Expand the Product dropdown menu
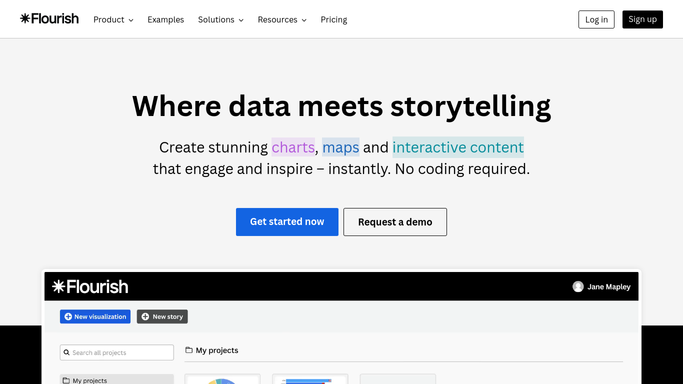683x384 pixels. (113, 20)
